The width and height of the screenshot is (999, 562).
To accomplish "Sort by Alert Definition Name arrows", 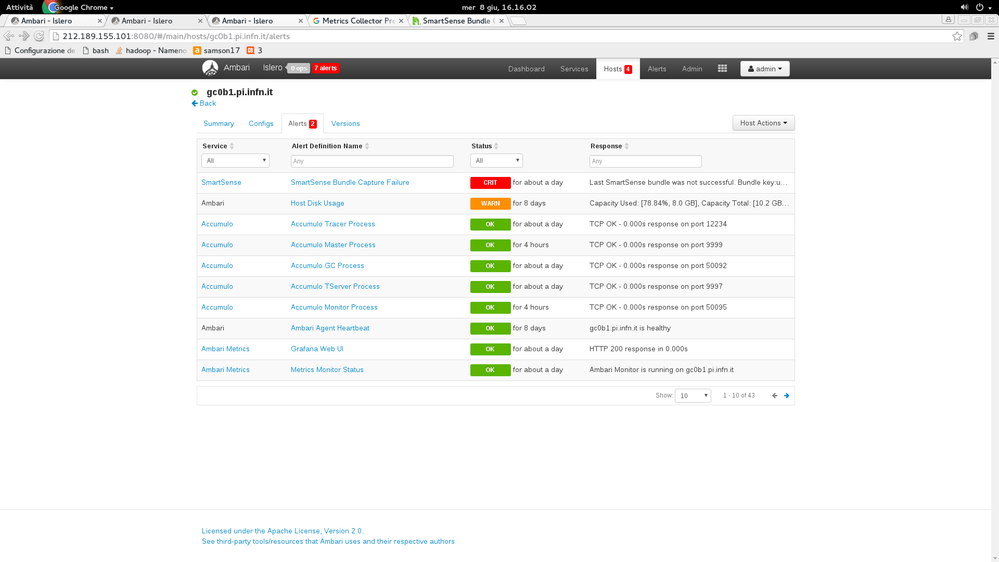I will pyautogui.click(x=367, y=146).
